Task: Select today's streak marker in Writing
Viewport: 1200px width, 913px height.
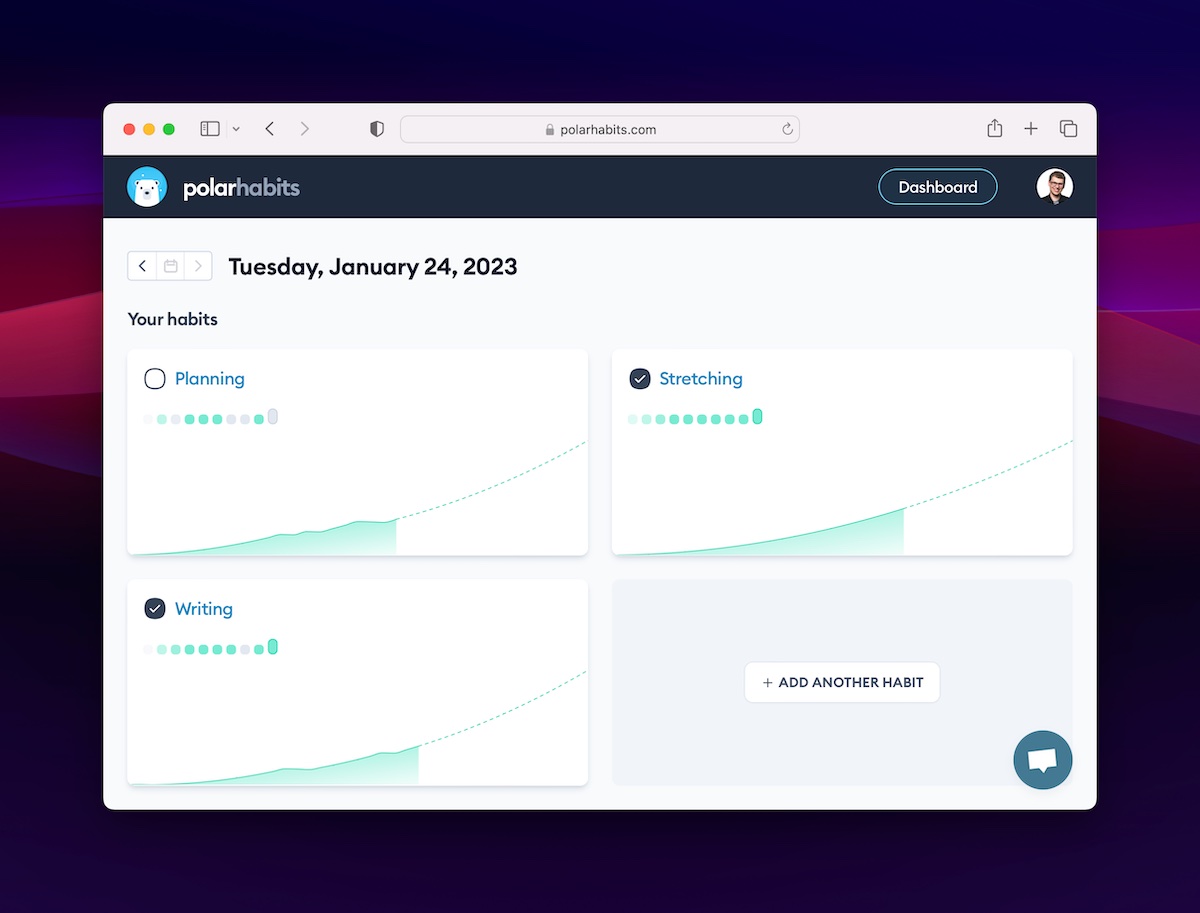Action: (x=273, y=647)
